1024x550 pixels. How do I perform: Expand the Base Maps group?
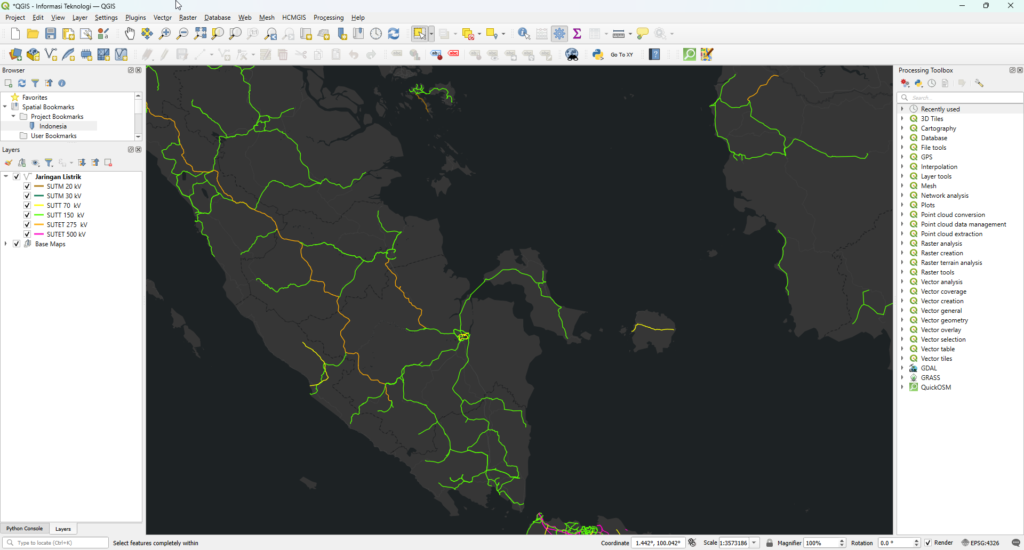(x=6, y=244)
